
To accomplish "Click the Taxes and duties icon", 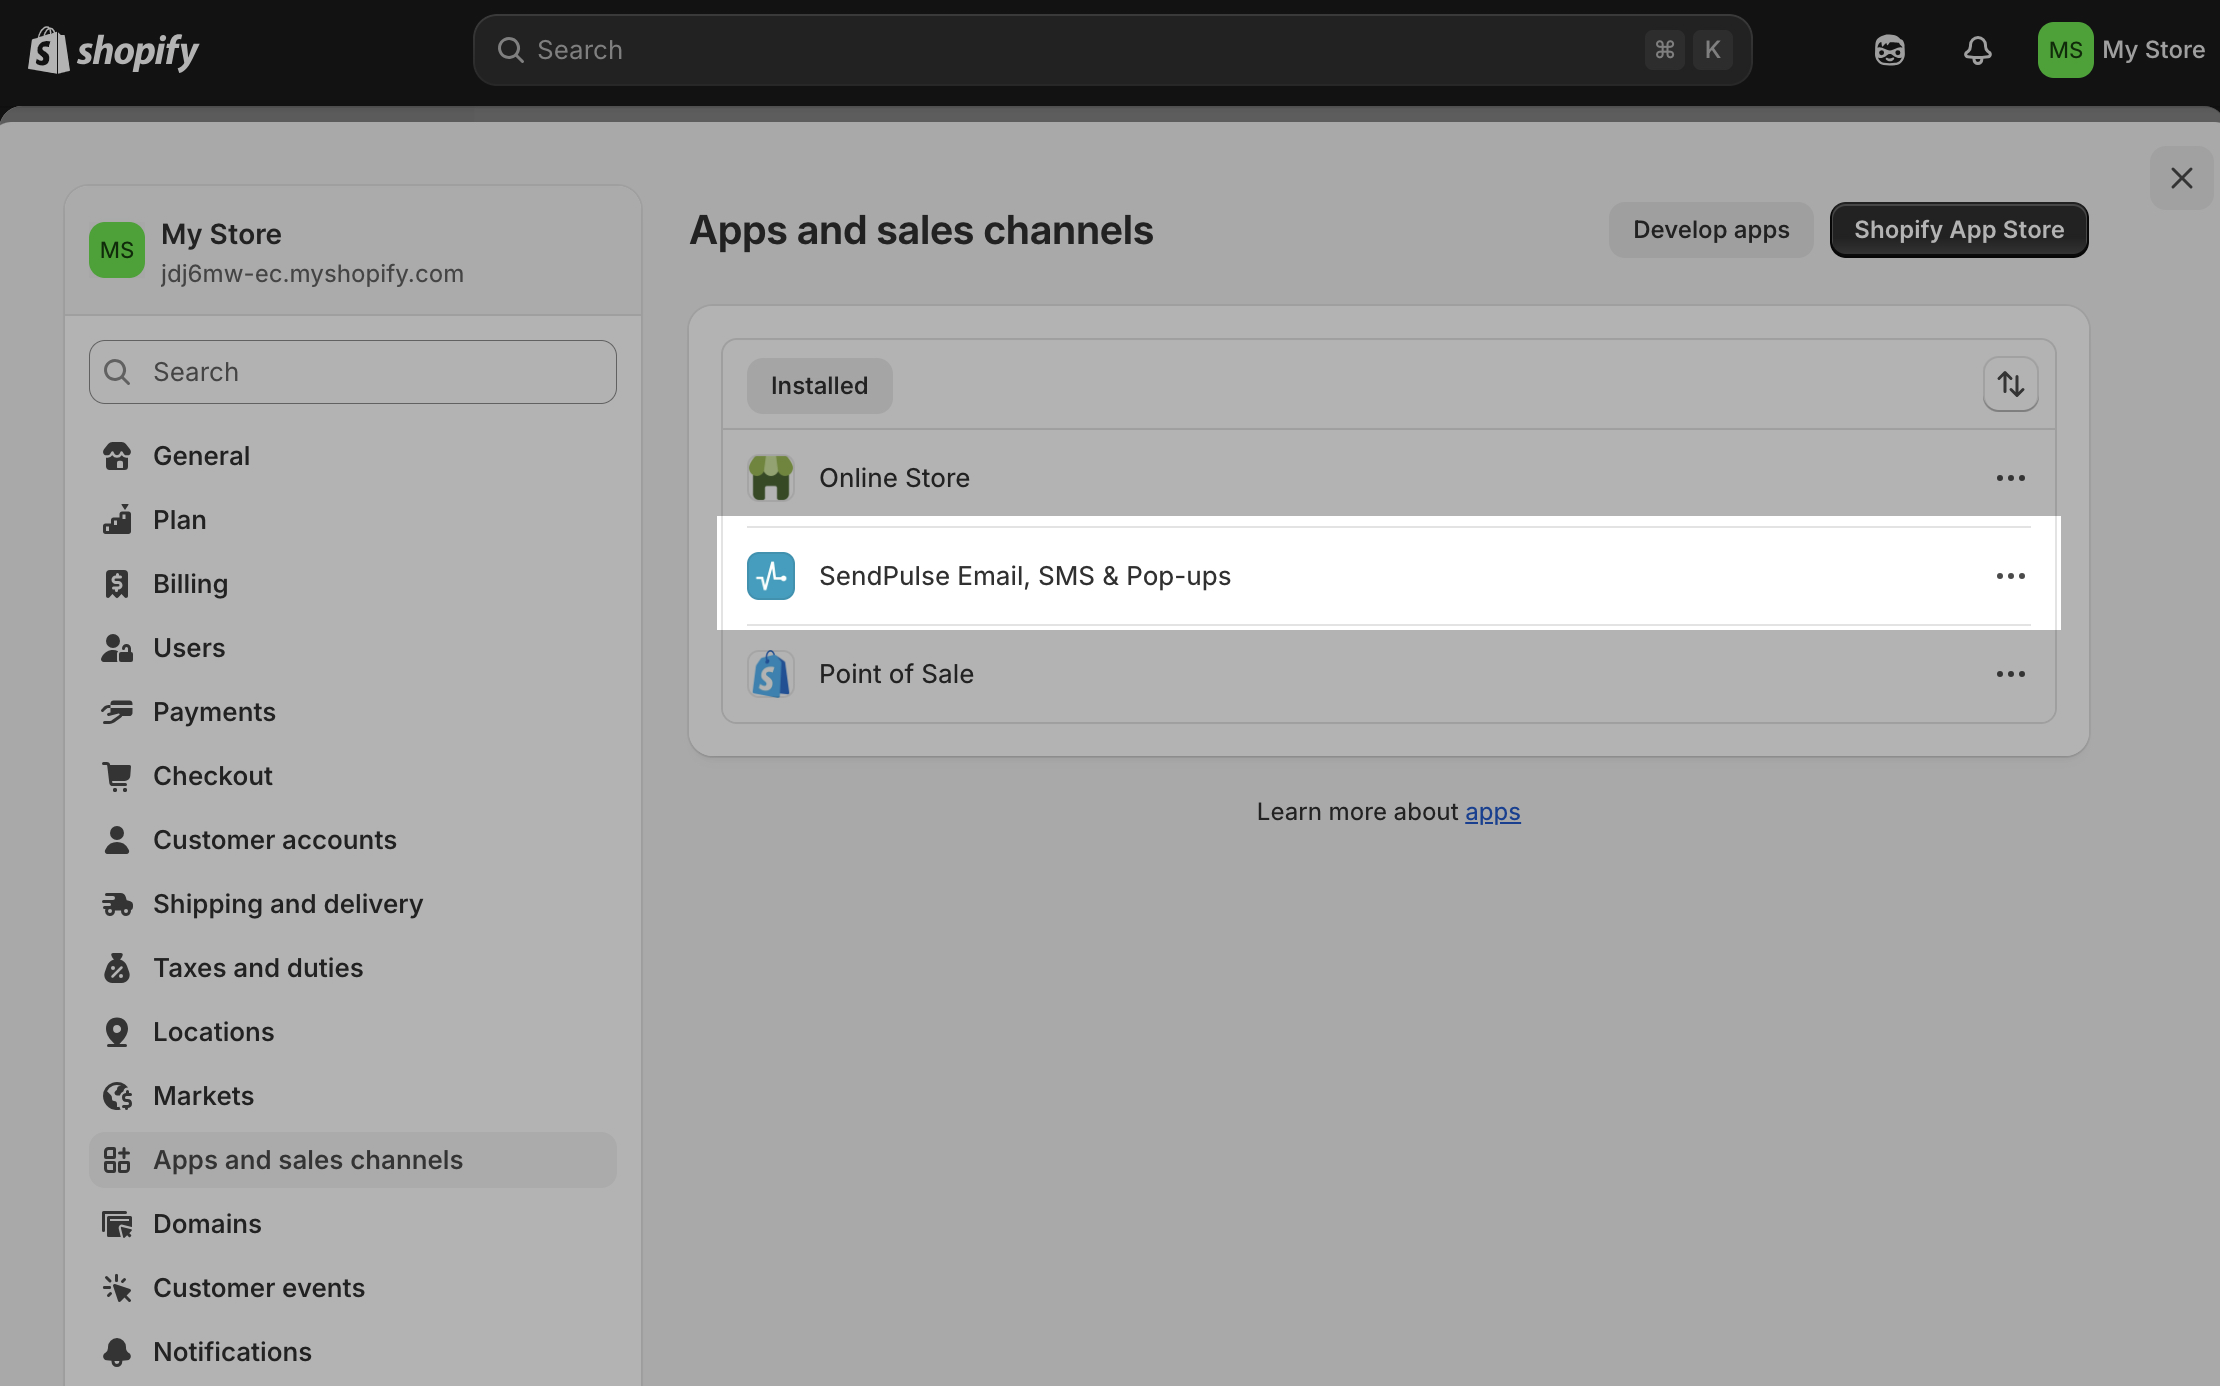I will [x=117, y=968].
